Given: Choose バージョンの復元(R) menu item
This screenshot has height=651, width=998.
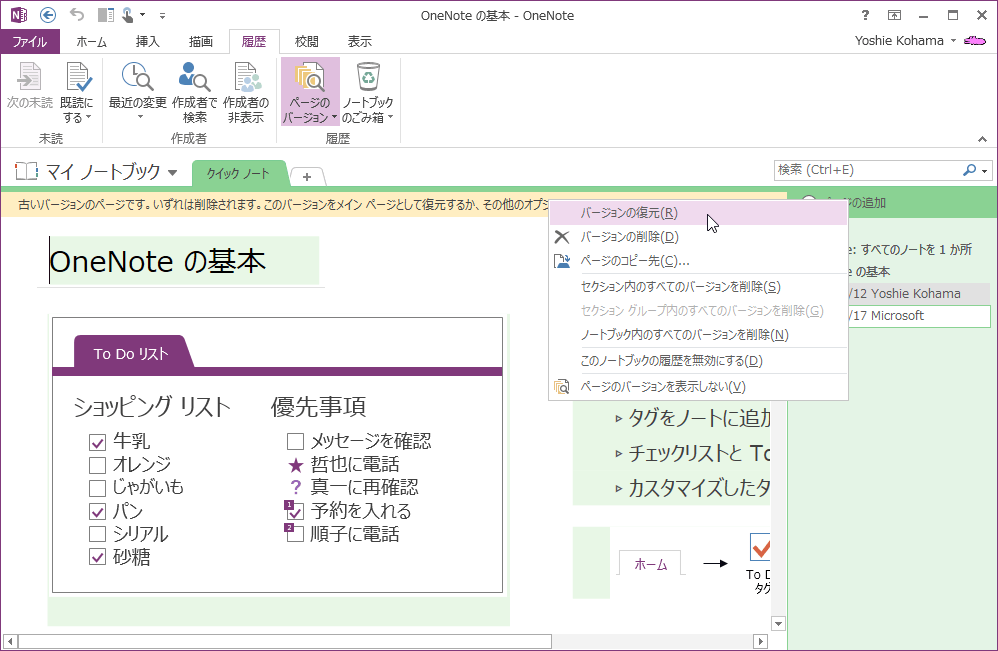Looking at the screenshot, I should pos(698,213).
